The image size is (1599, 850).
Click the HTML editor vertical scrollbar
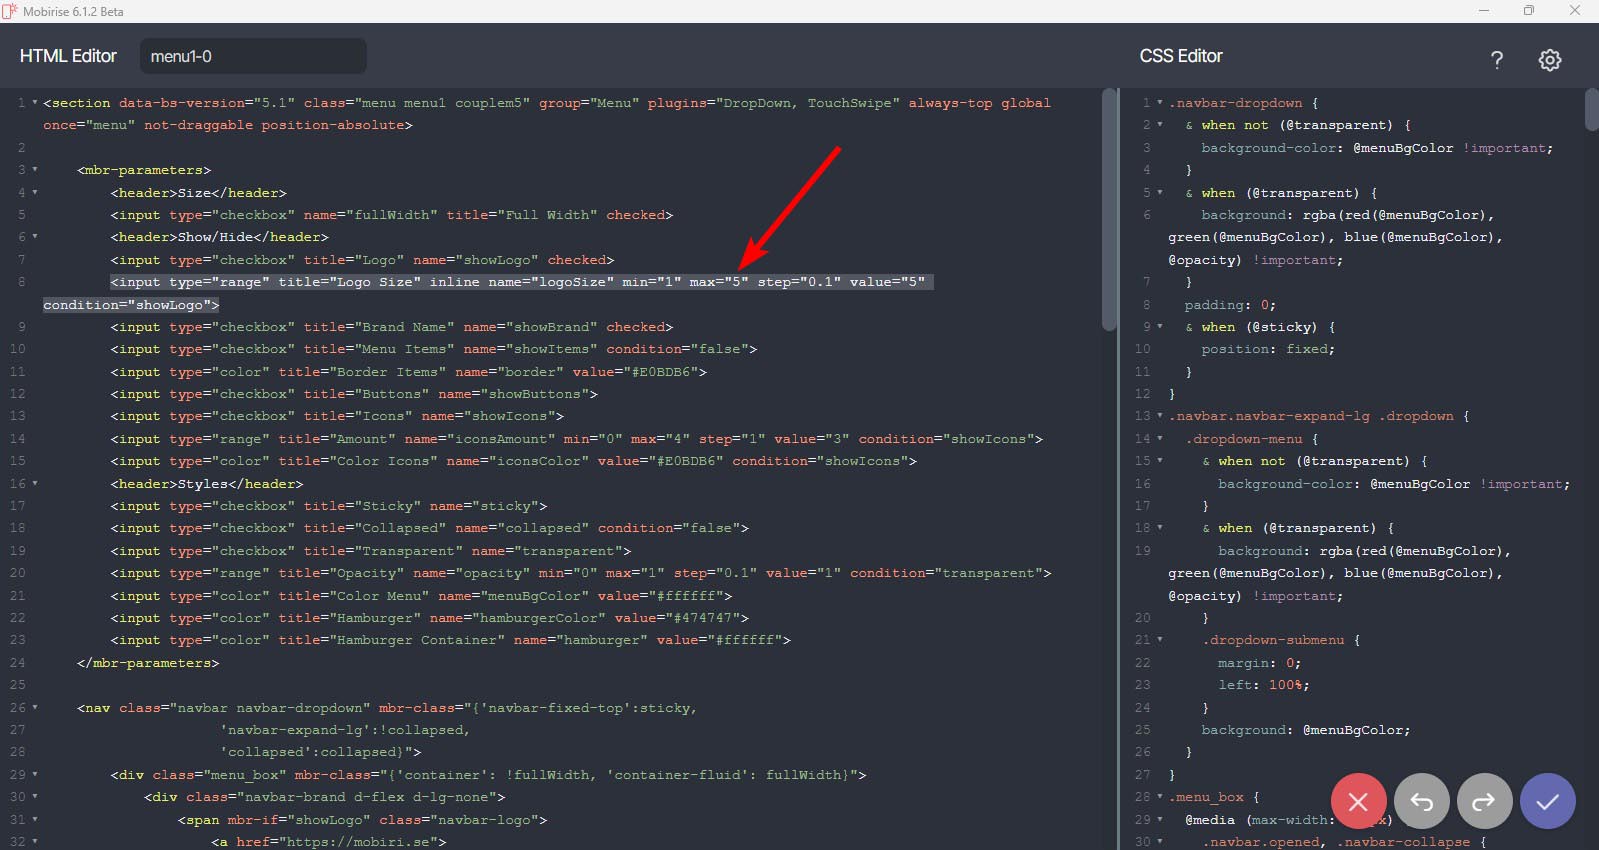click(1108, 210)
